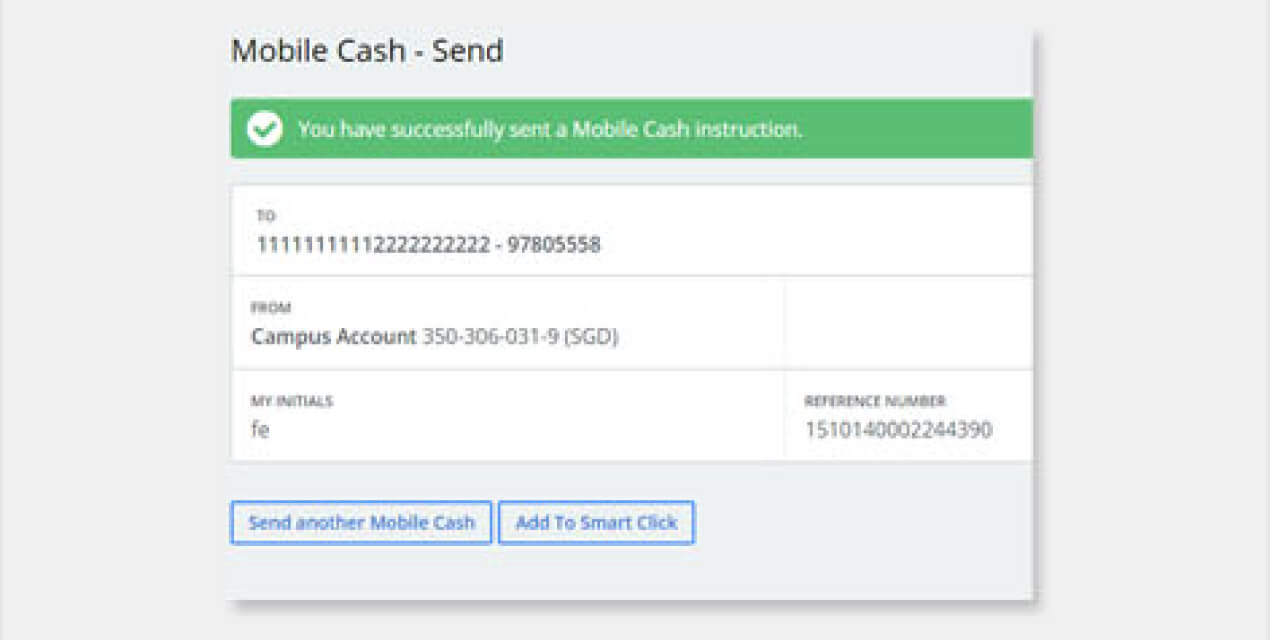Click the white checkmark success icon
The image size is (1270, 640).
coord(265,129)
